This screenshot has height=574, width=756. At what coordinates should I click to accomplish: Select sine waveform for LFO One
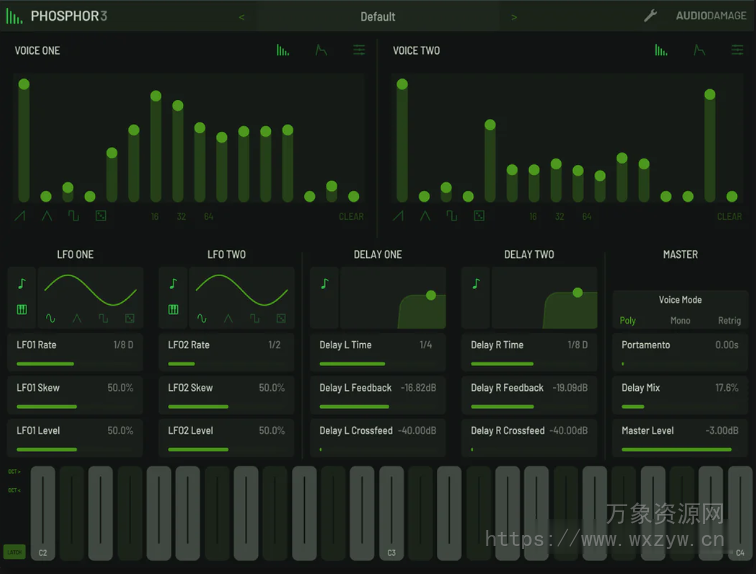coord(50,319)
